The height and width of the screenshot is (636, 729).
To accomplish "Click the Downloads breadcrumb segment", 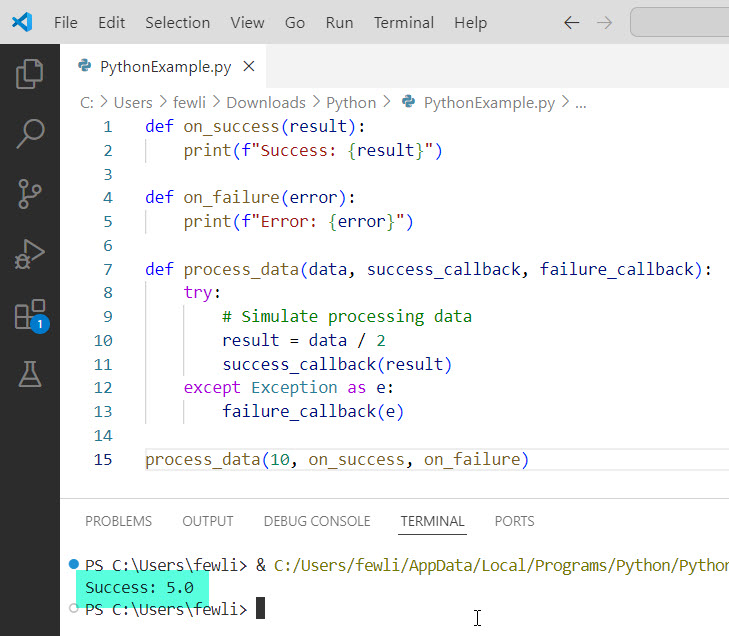I will click(266, 102).
